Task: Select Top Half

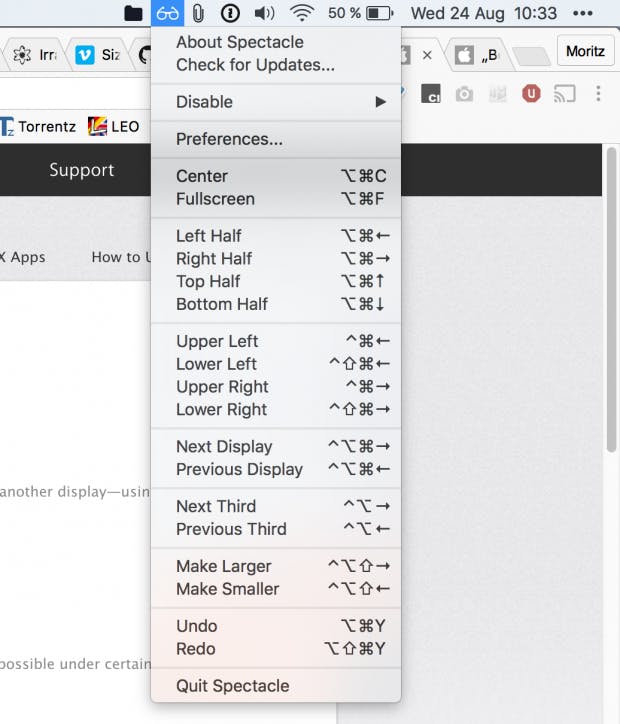Action: click(276, 281)
